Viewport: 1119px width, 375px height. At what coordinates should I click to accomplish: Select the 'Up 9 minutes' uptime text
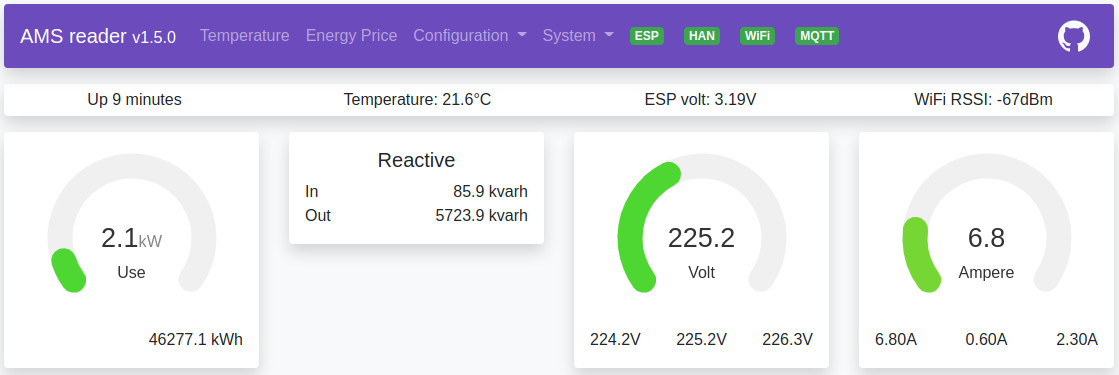coord(134,100)
